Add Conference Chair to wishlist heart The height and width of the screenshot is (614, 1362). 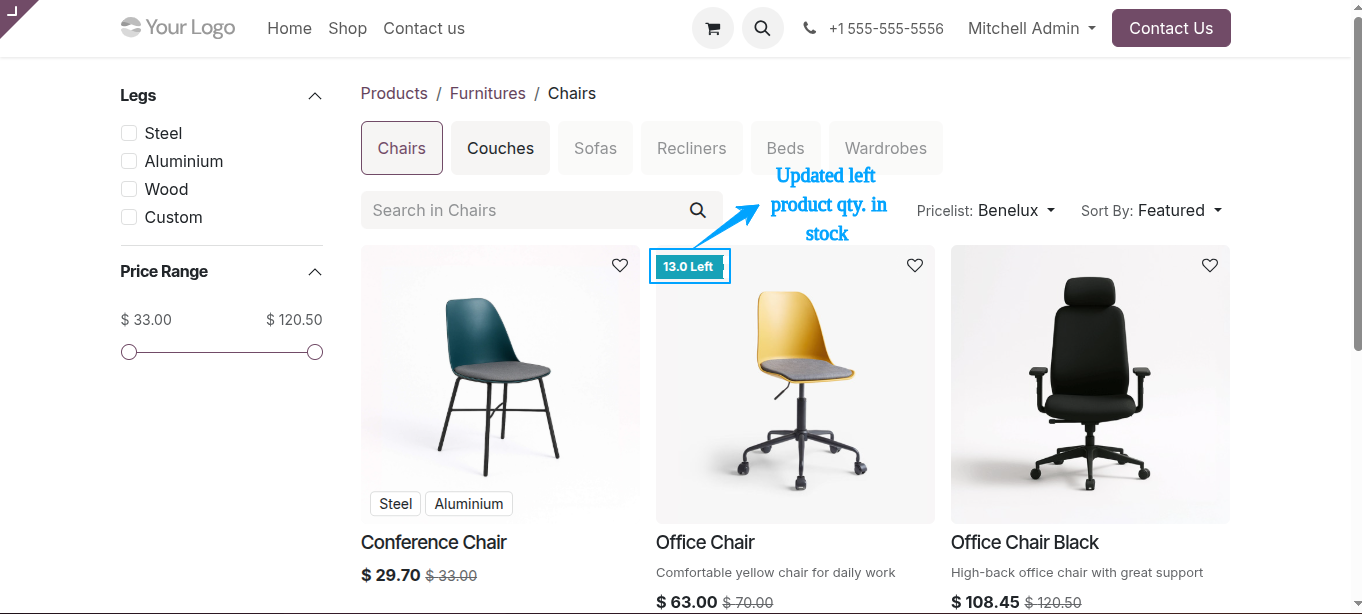[620, 265]
